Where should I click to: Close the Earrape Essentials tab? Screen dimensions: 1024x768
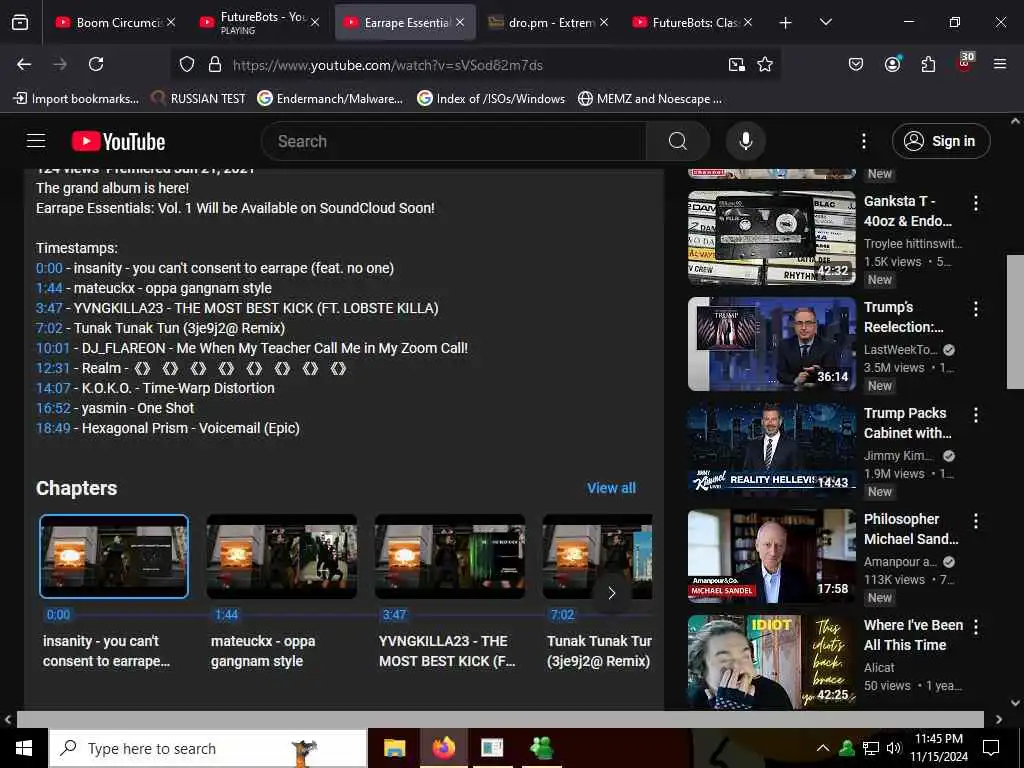click(460, 23)
